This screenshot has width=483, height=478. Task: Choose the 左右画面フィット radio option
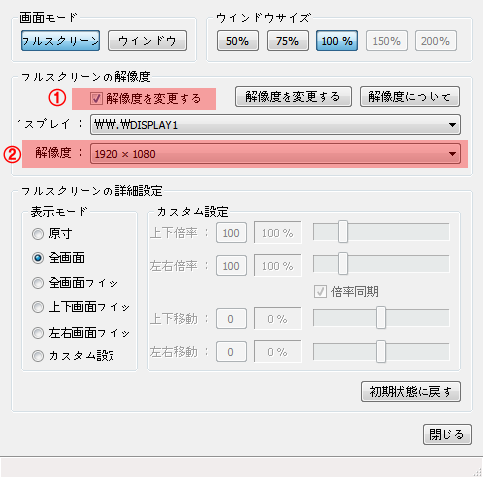[38, 333]
